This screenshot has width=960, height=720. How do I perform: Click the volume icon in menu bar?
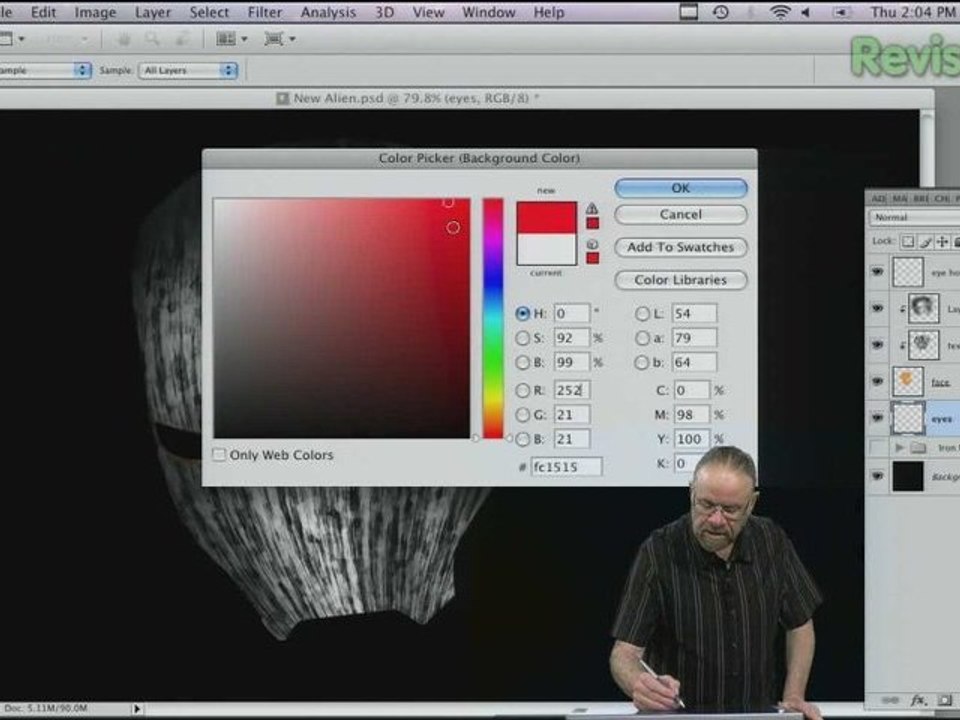point(806,12)
